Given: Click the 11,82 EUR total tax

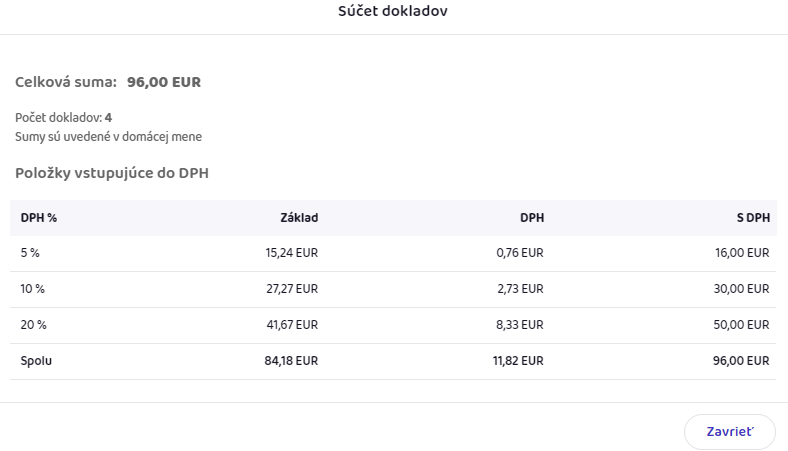Looking at the screenshot, I should pos(518,361).
